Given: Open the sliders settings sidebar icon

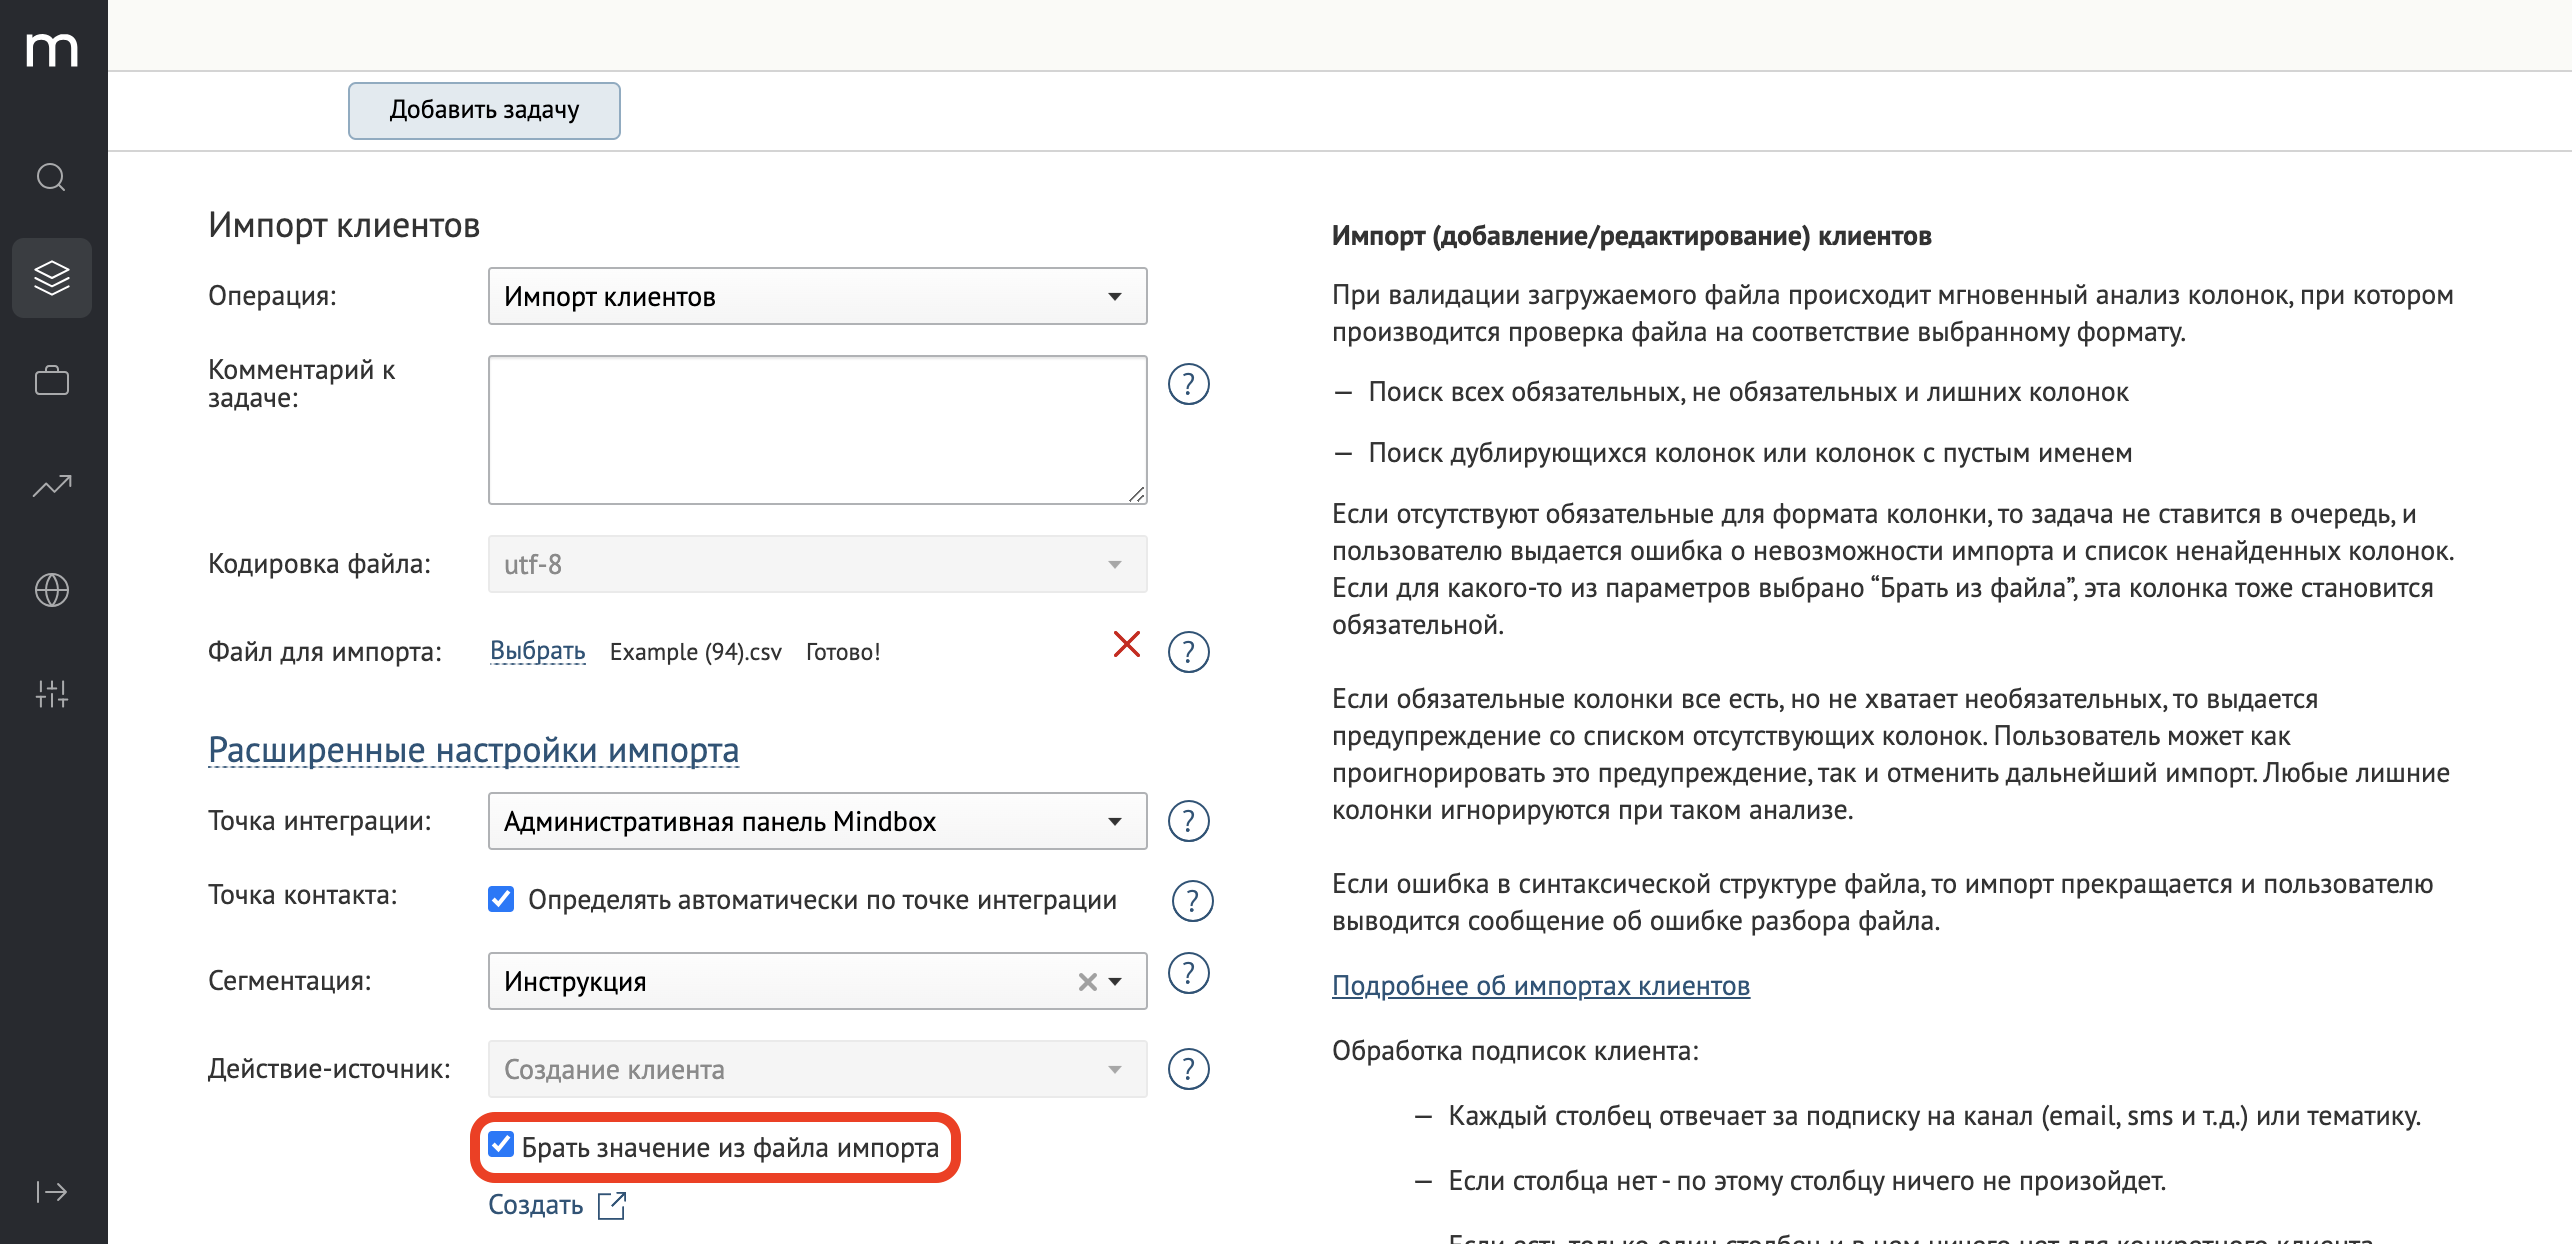Looking at the screenshot, I should click(x=52, y=693).
